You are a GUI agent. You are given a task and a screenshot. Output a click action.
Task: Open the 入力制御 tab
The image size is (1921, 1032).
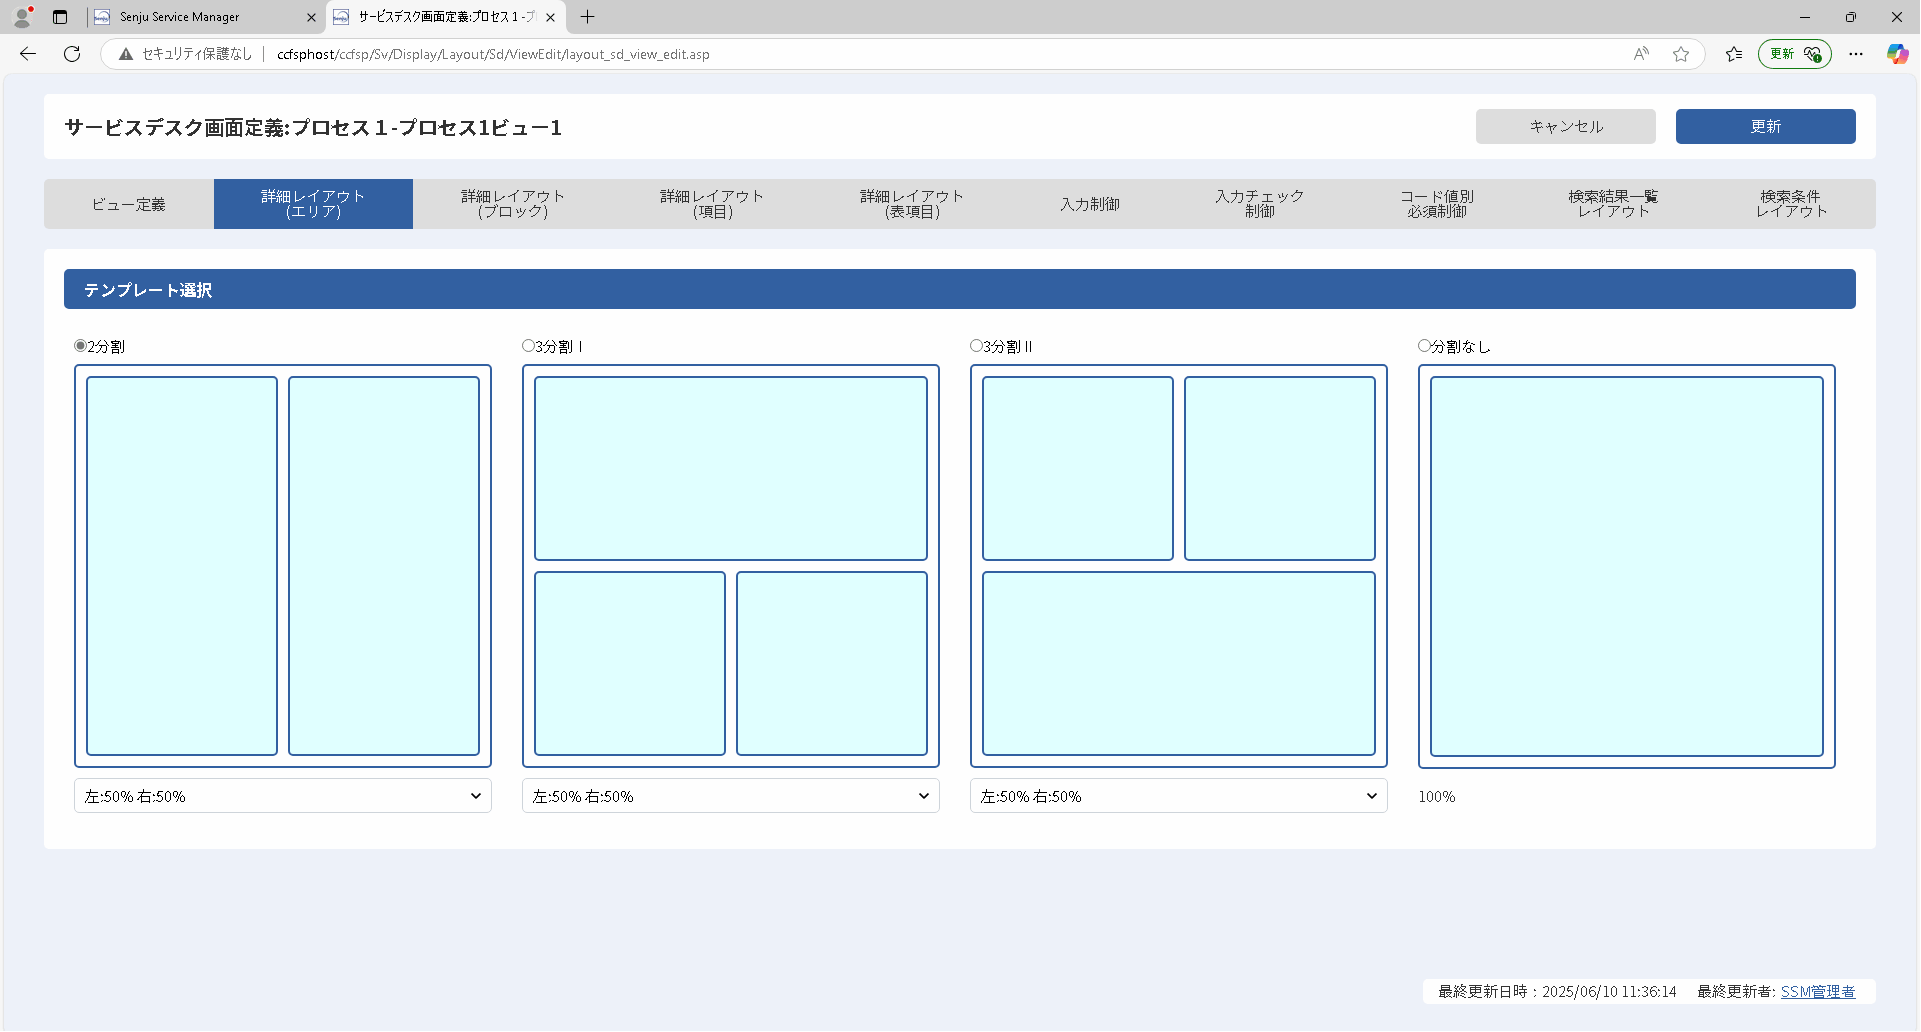(1090, 204)
